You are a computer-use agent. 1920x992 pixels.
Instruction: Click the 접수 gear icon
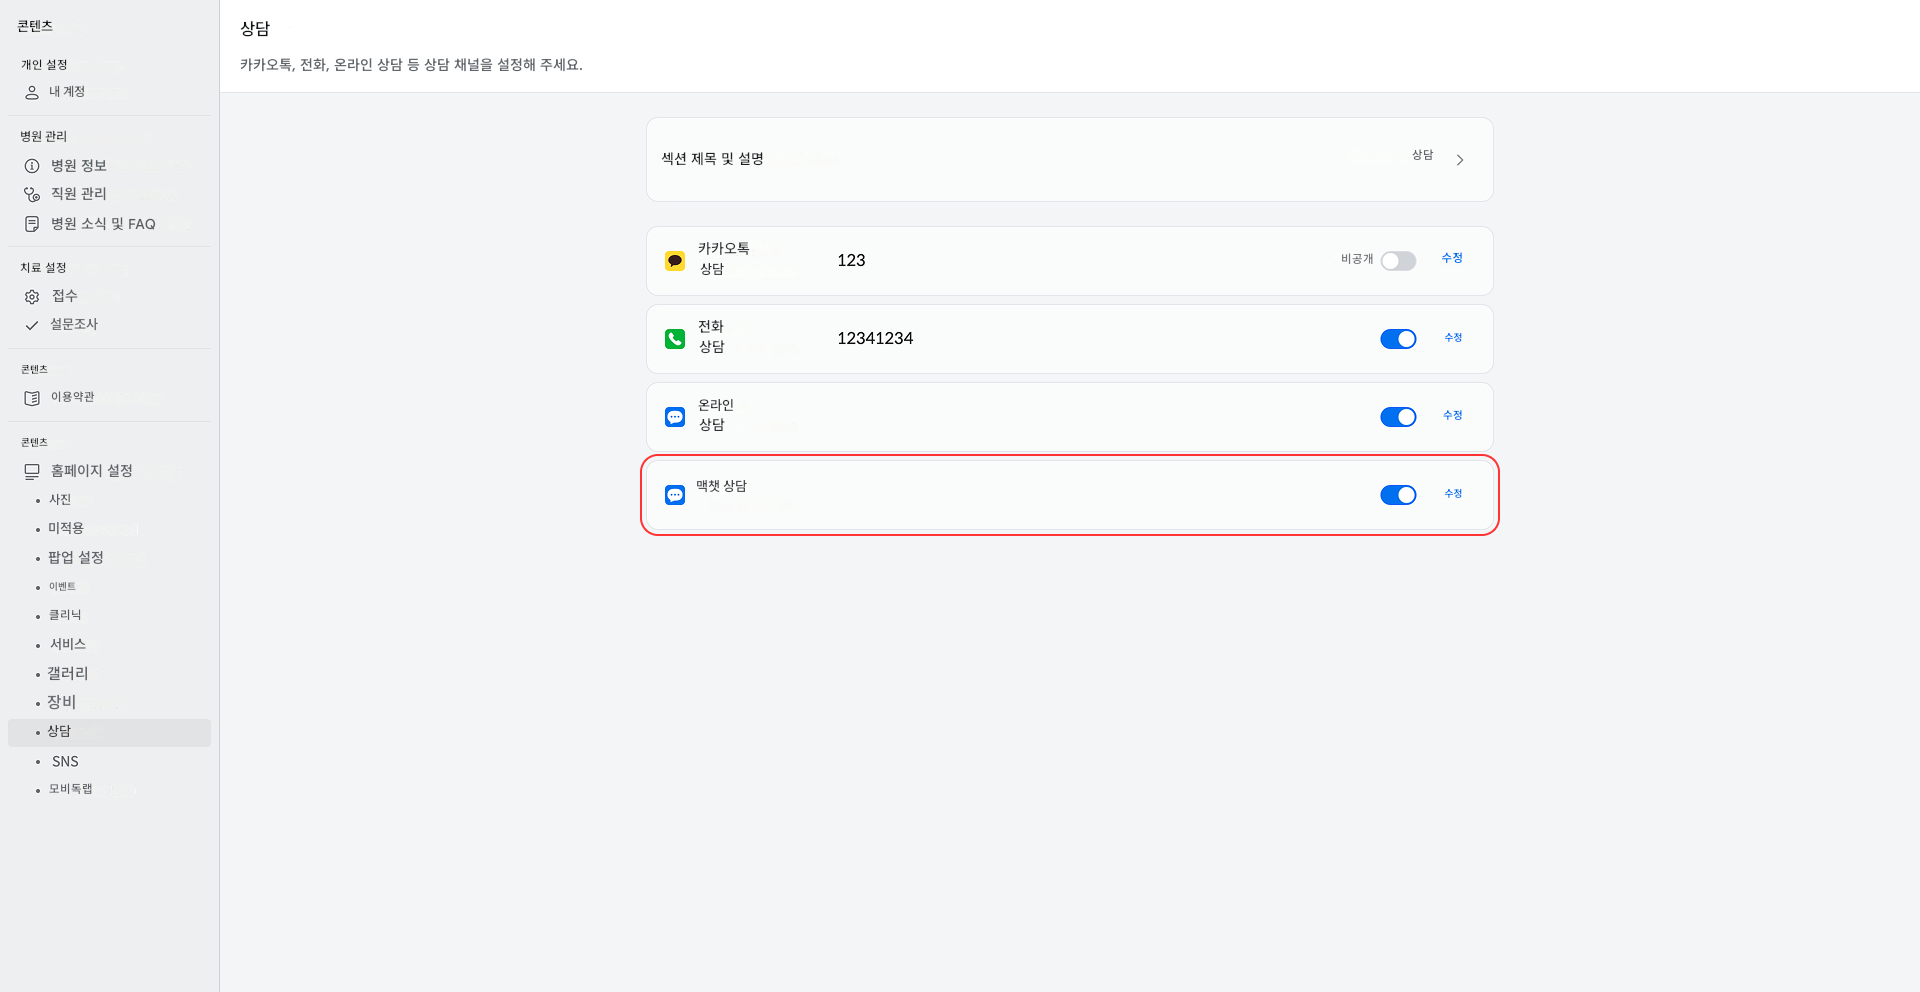32,297
